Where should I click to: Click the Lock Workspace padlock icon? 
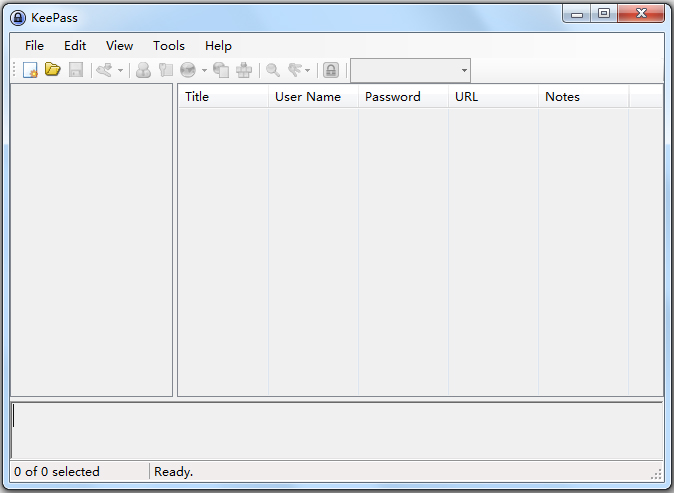tap(331, 70)
